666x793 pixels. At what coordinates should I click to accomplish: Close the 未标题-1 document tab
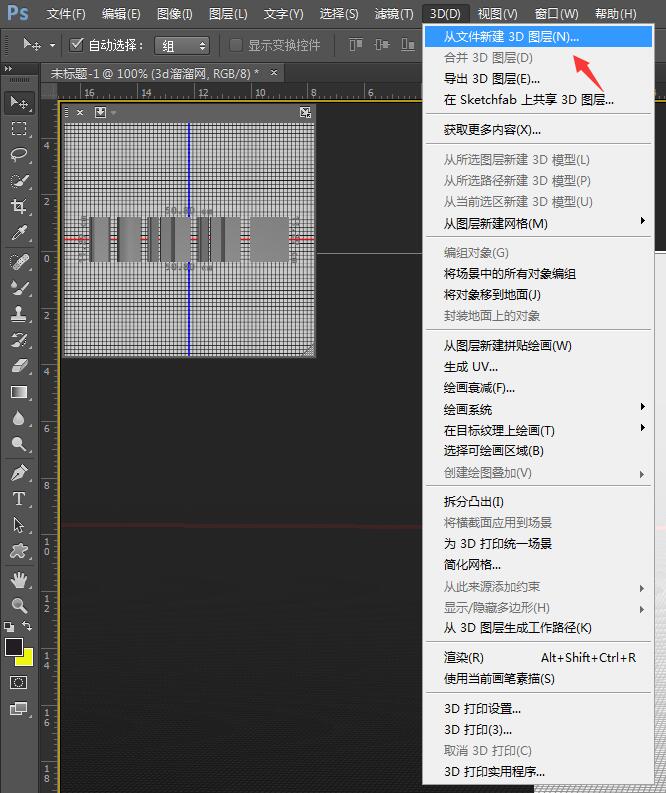coord(274,73)
